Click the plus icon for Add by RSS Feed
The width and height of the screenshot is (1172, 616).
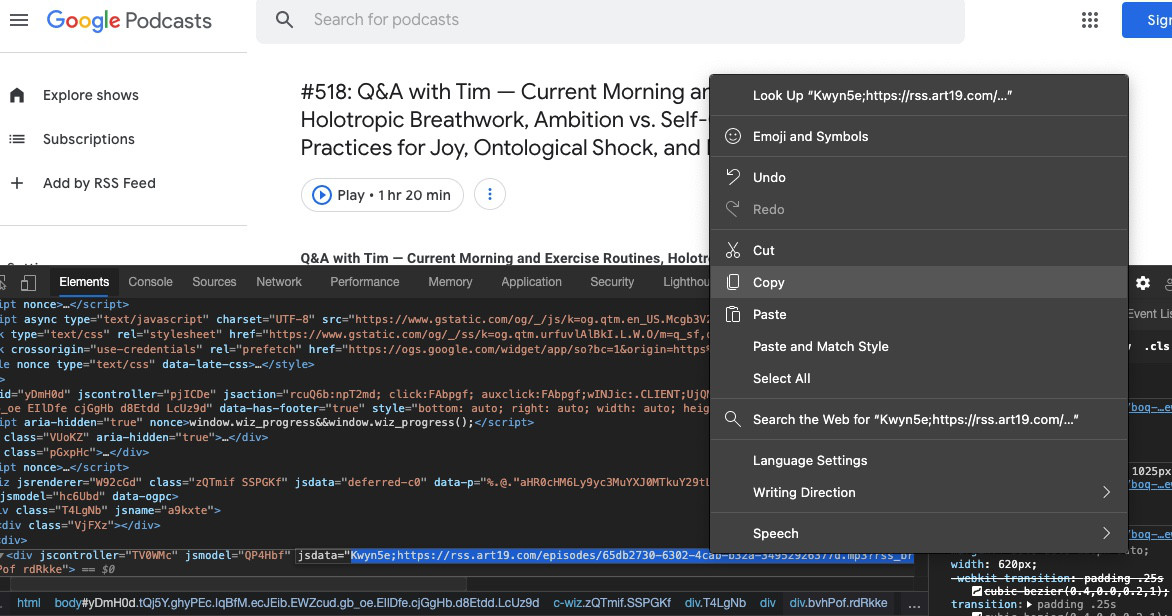tap(17, 183)
